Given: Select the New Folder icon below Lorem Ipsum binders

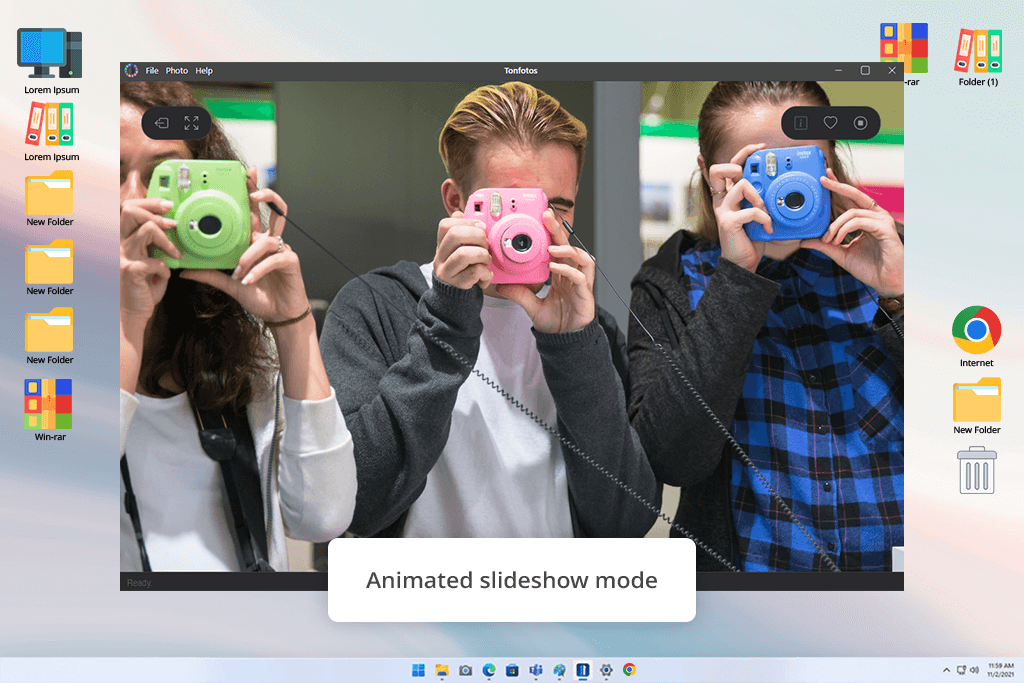Looking at the screenshot, I should (50, 199).
